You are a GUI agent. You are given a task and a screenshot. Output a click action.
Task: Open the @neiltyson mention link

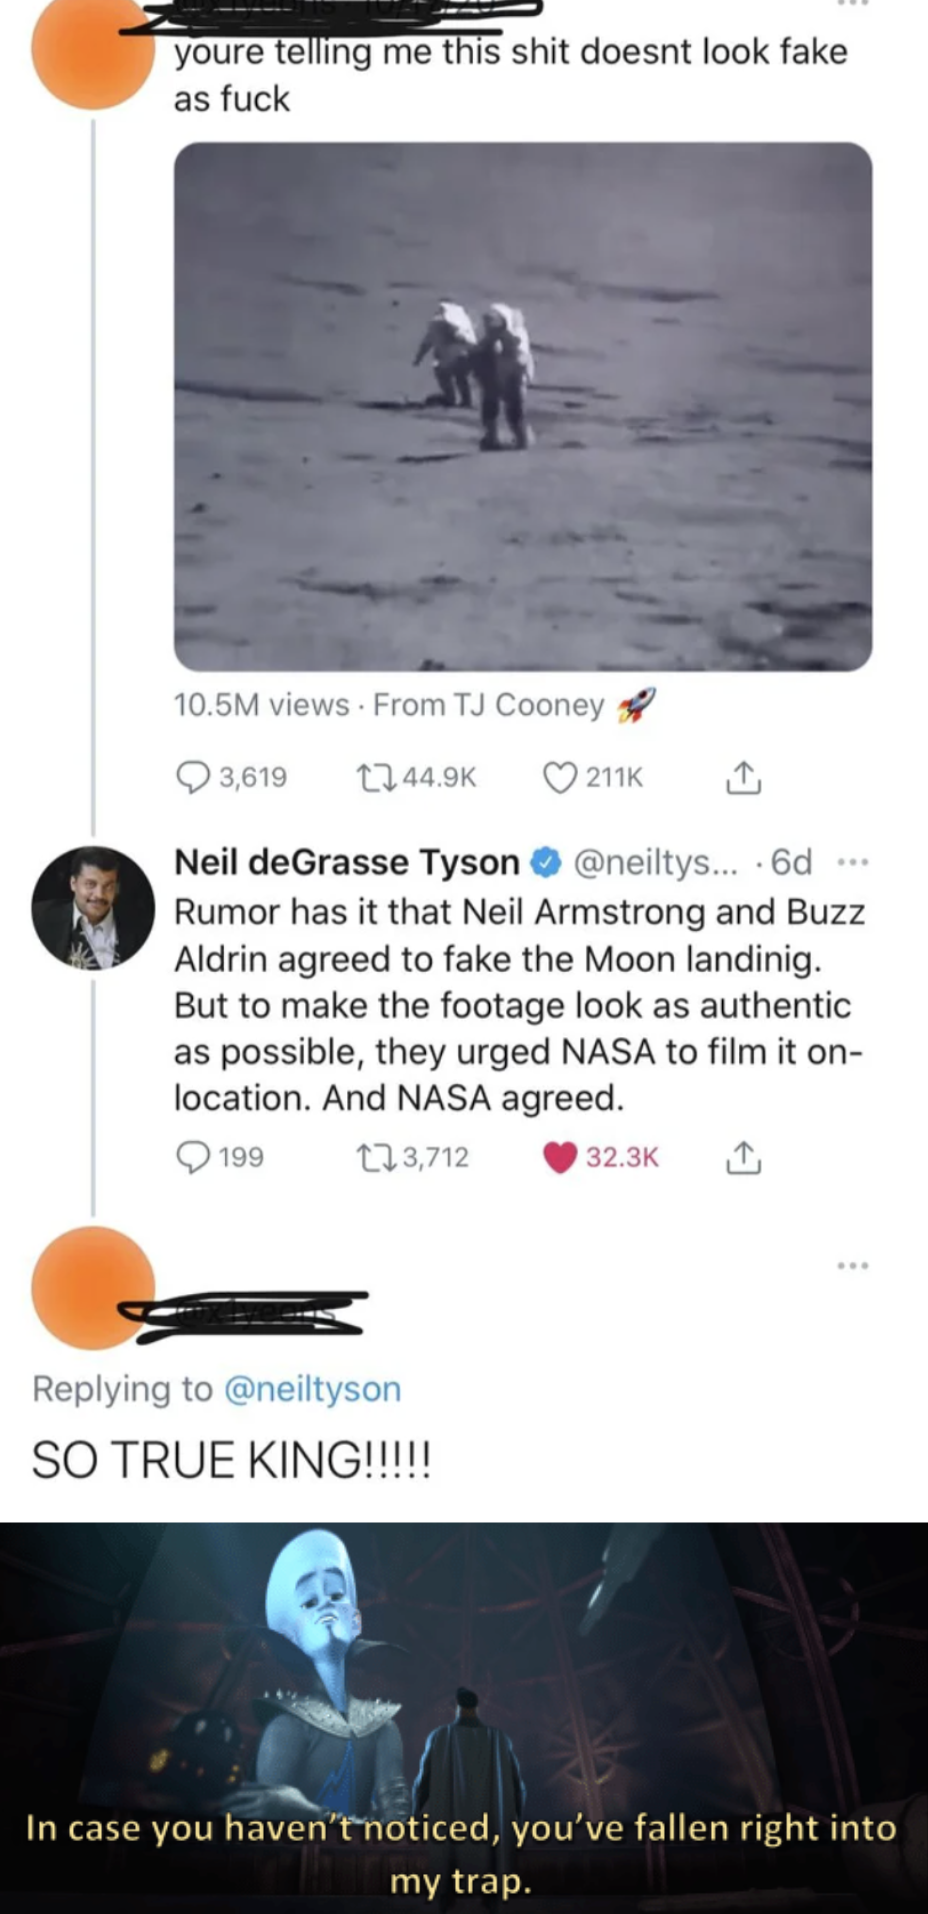click(x=313, y=1389)
